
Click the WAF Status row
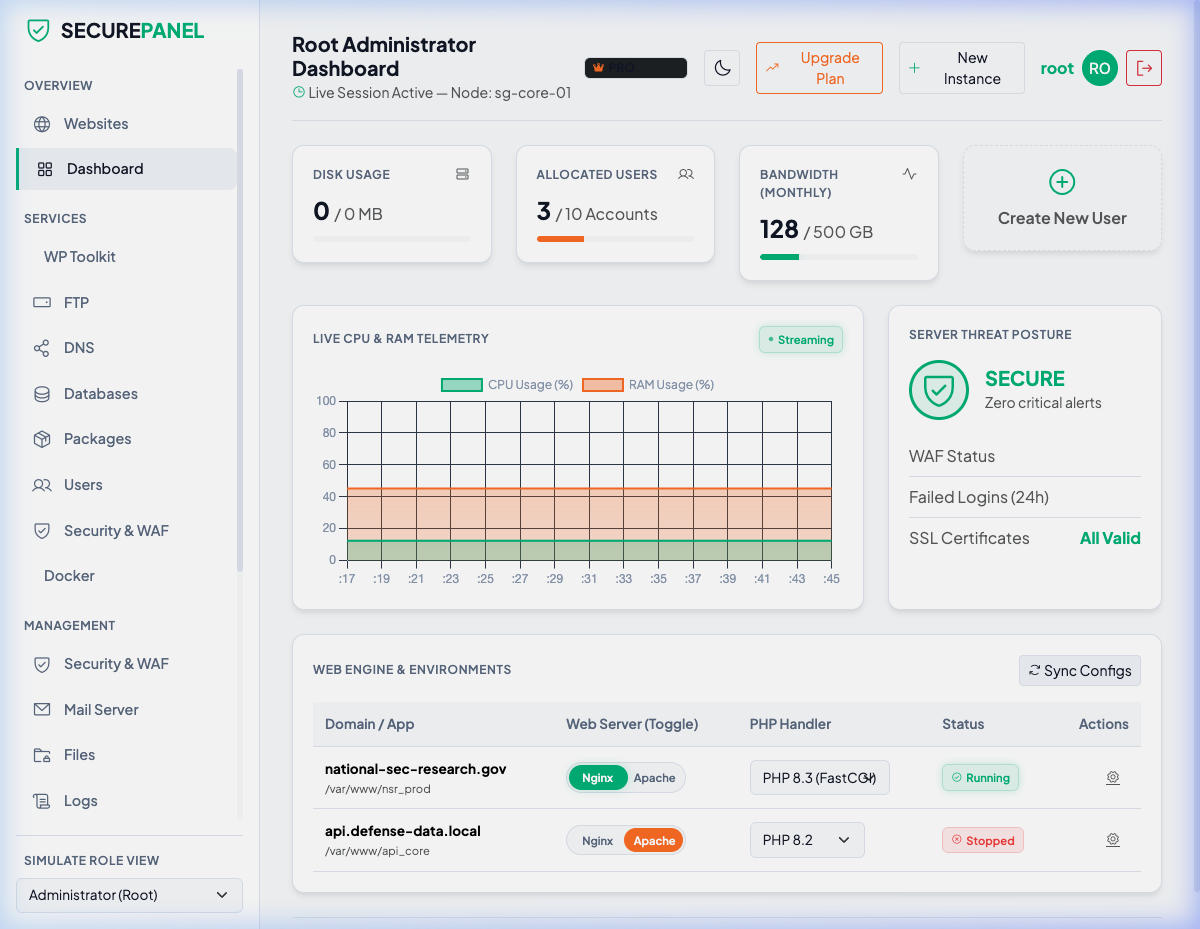[x=1025, y=456]
